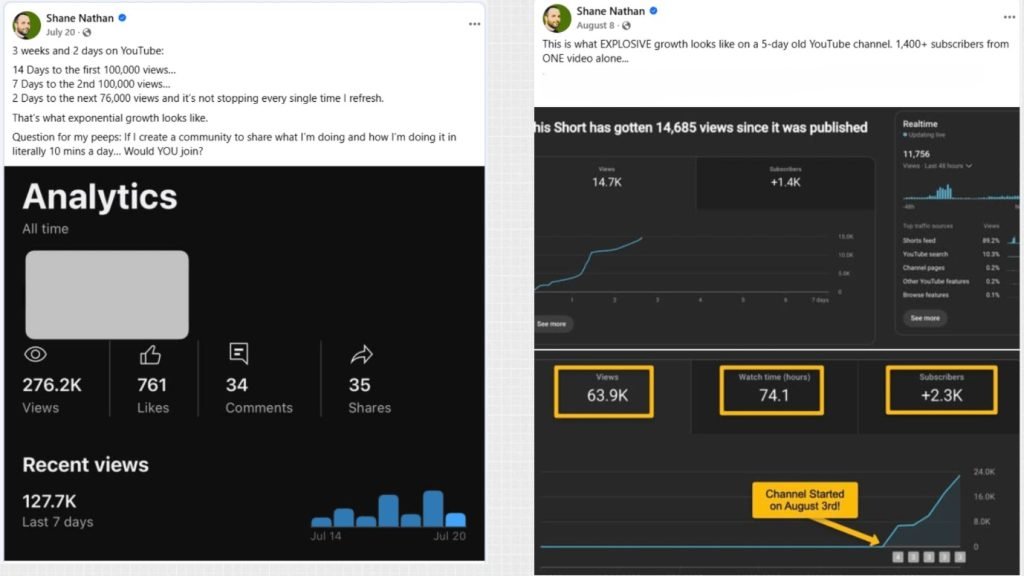Click the eye Views icon in Analytics

coord(35,355)
